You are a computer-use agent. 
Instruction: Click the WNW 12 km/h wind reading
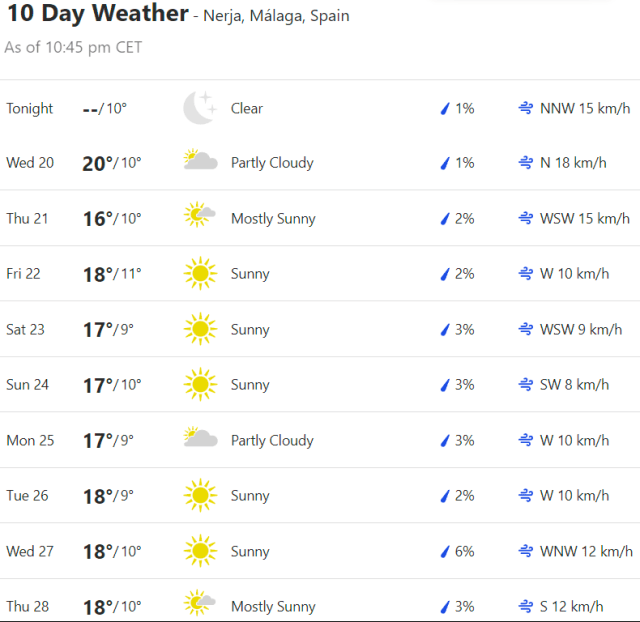click(586, 551)
